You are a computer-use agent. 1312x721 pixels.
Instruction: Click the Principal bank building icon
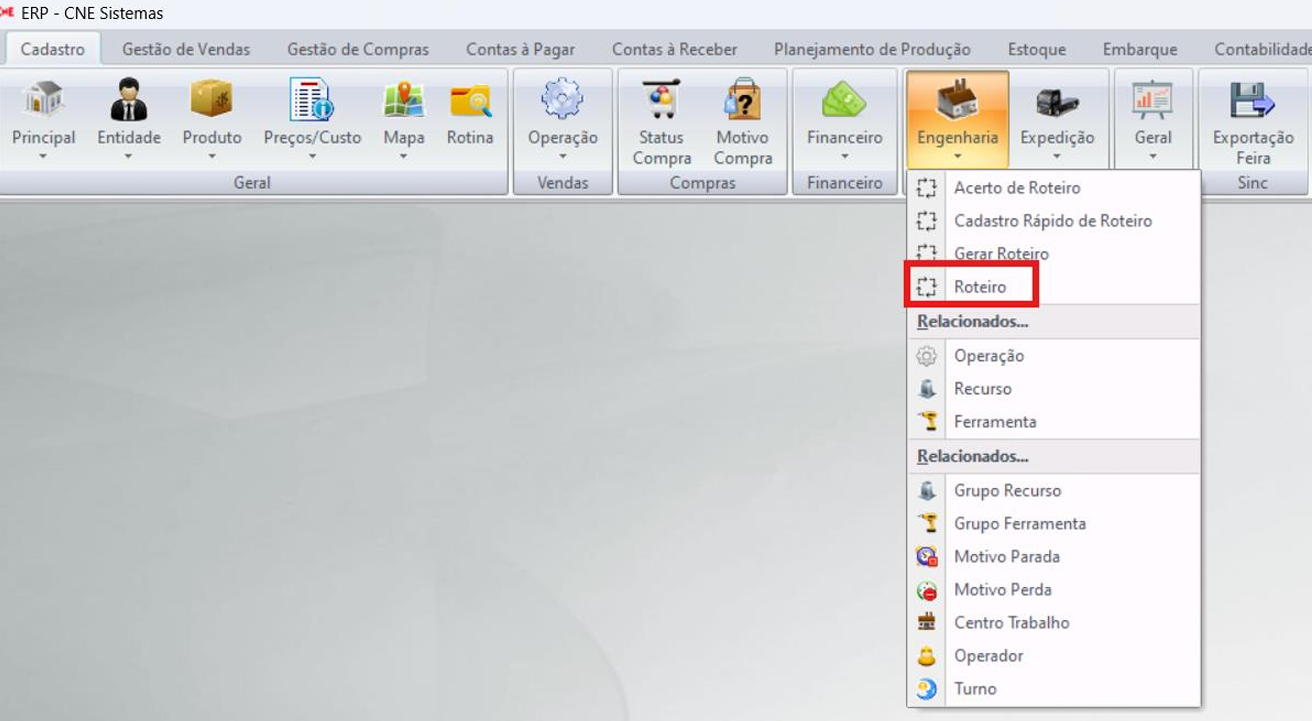[43, 100]
